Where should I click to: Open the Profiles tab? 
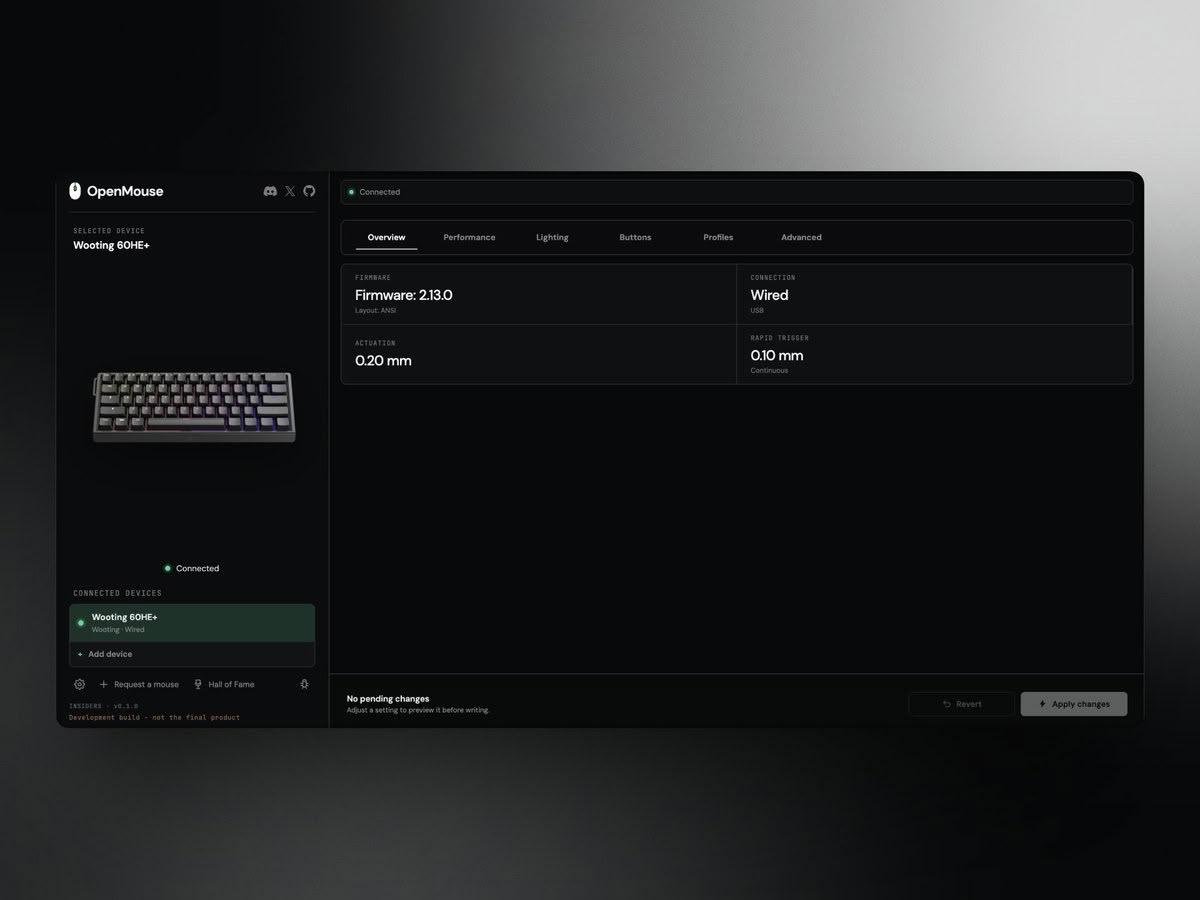[x=718, y=237]
